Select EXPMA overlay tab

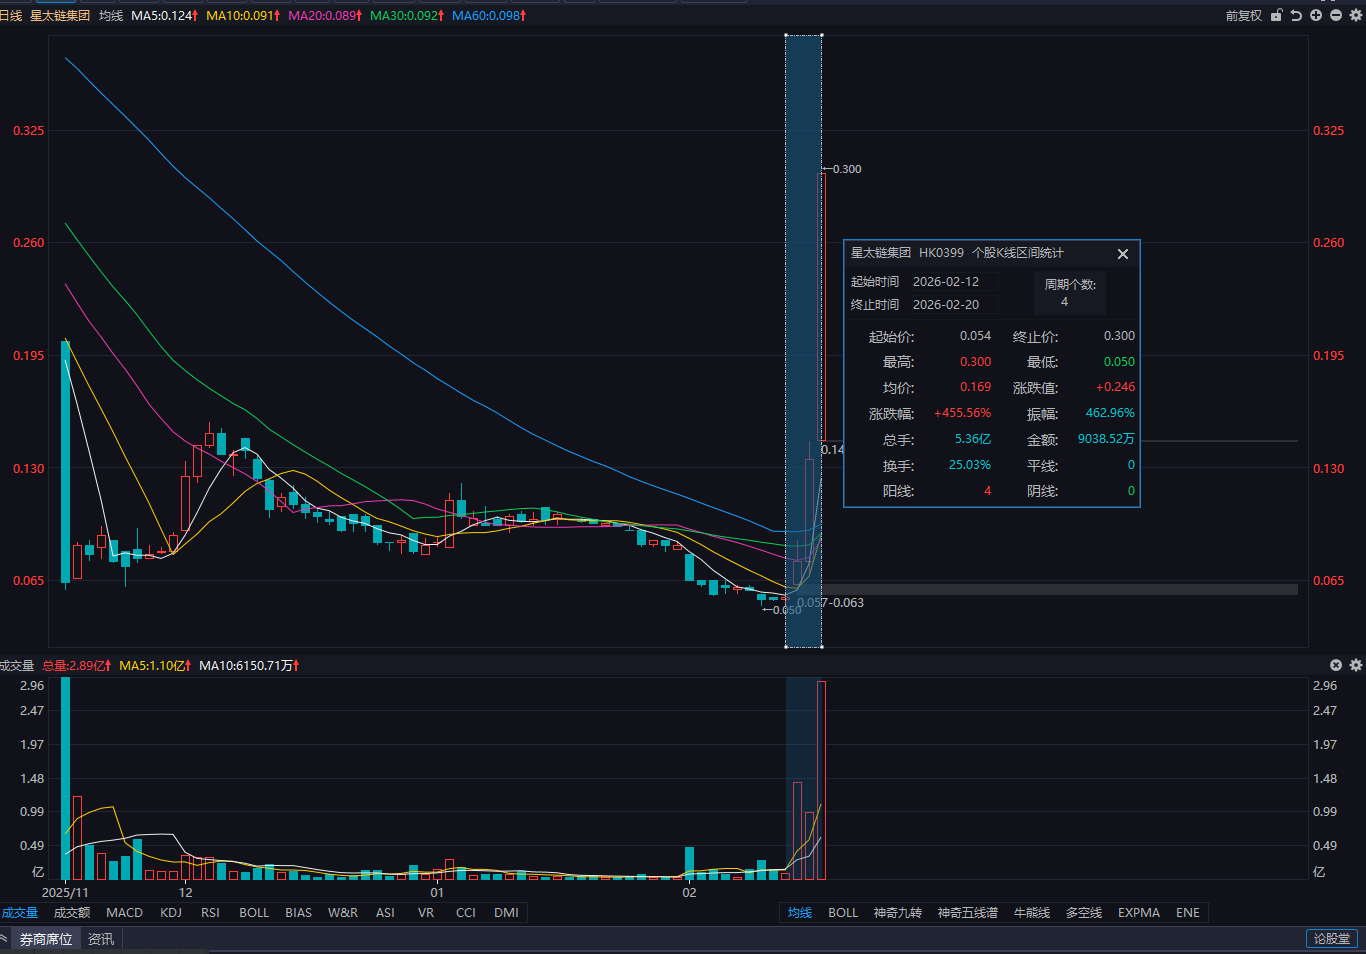(x=1139, y=913)
